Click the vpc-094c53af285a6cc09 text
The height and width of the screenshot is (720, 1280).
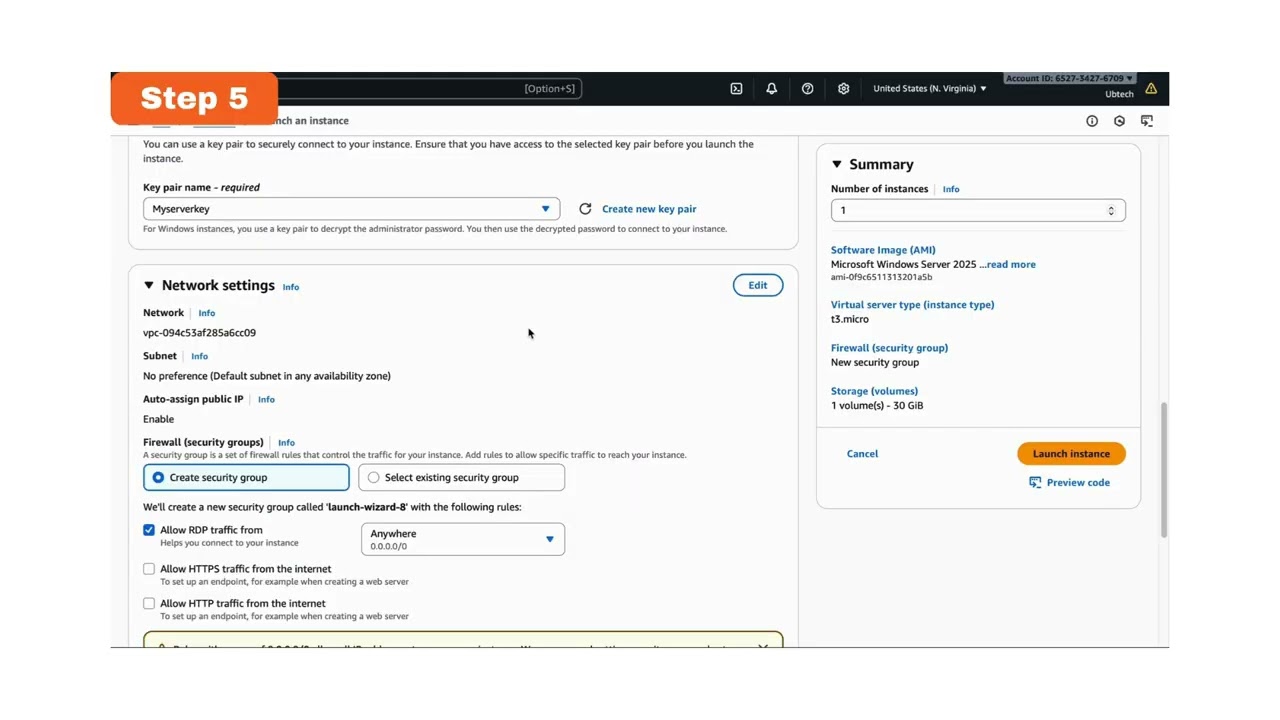[x=199, y=333]
